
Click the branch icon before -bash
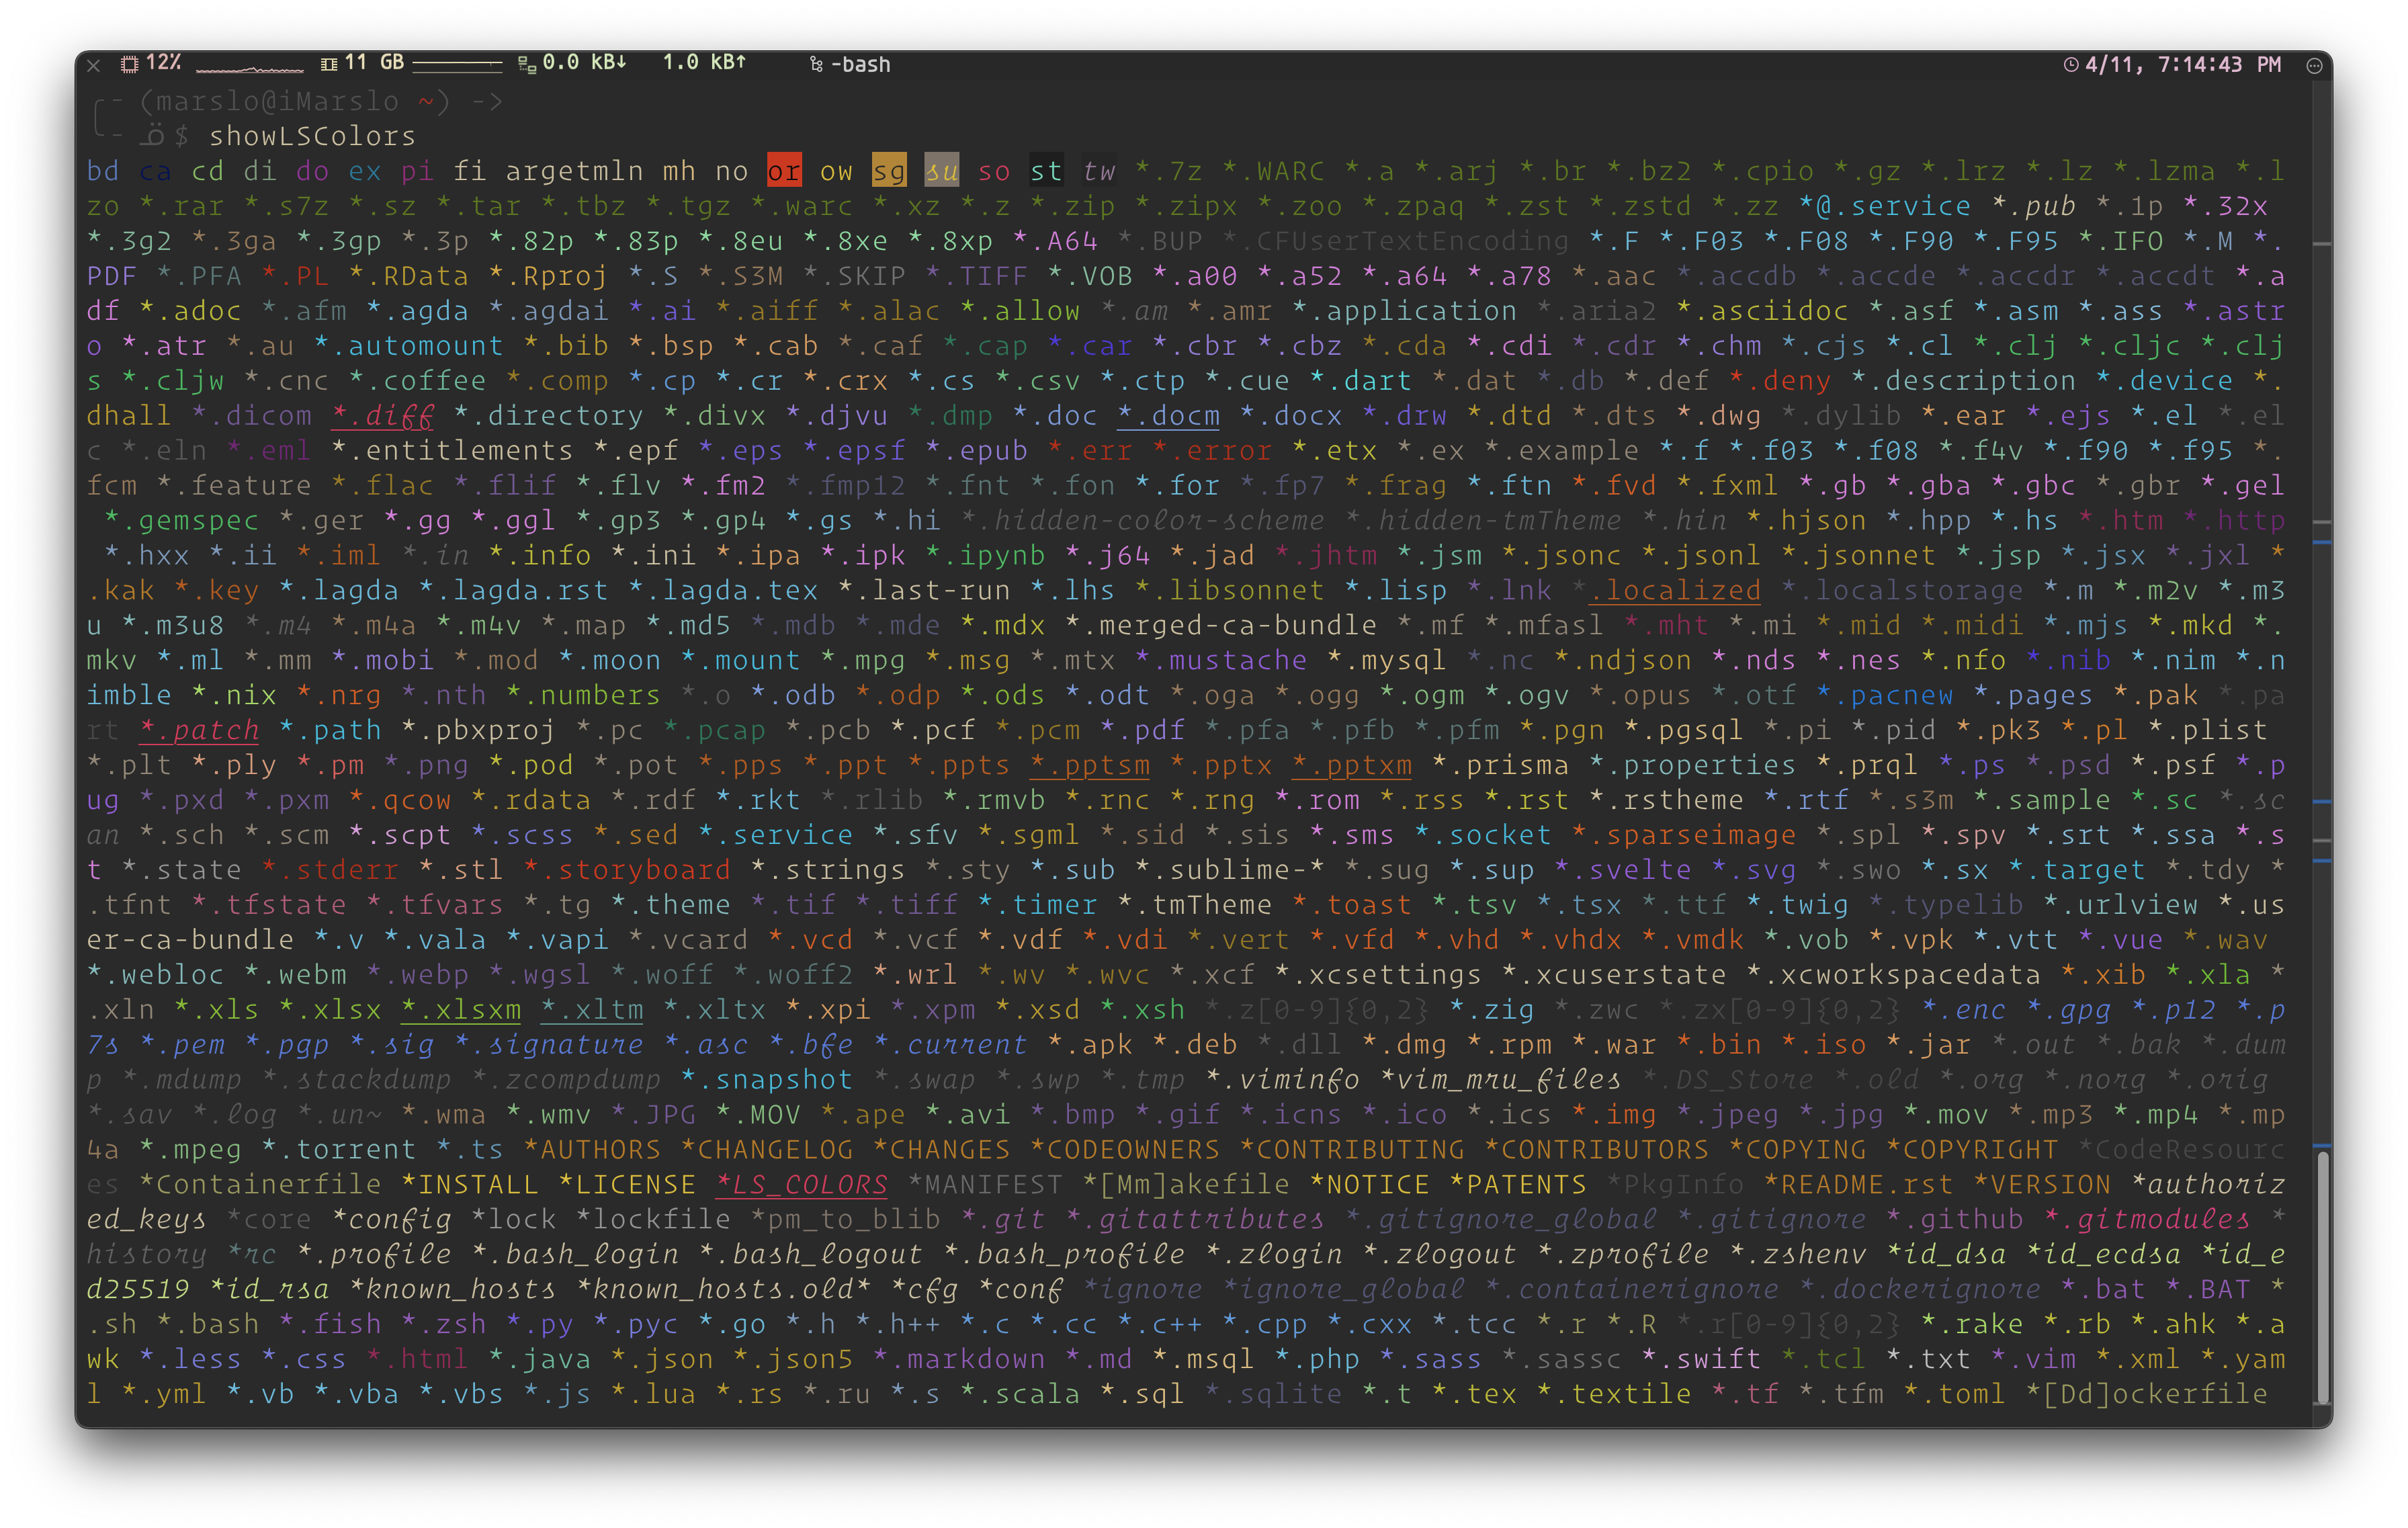click(816, 65)
